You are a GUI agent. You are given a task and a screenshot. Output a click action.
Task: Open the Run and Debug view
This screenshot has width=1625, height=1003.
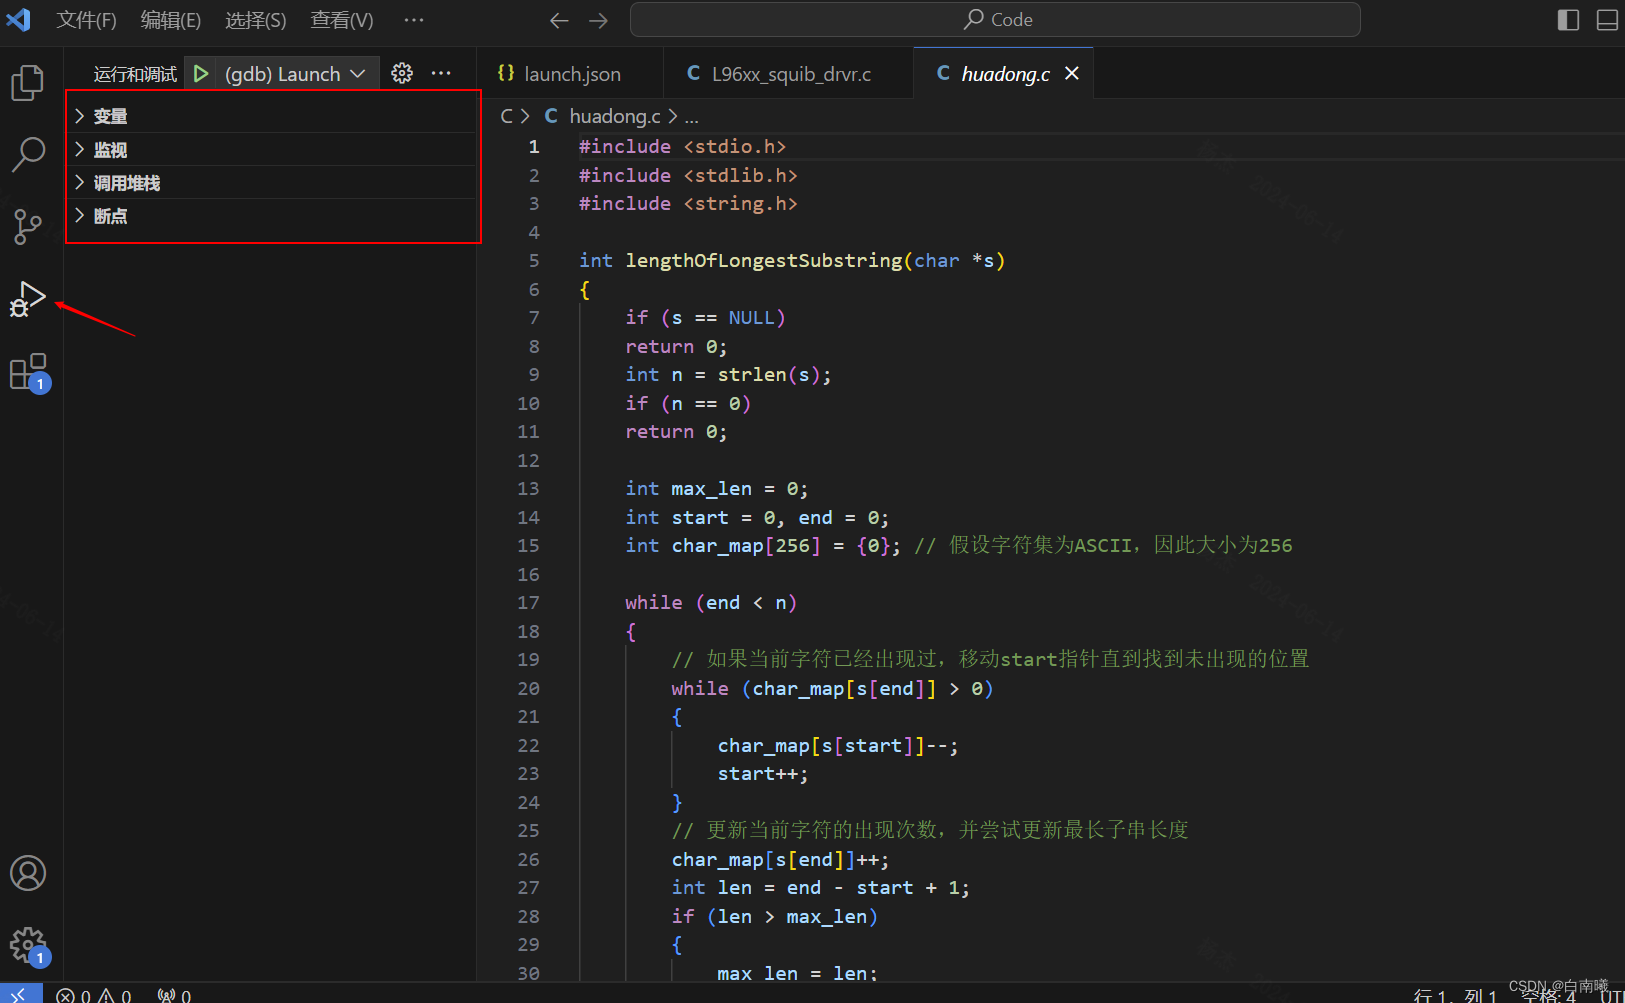[x=28, y=299]
